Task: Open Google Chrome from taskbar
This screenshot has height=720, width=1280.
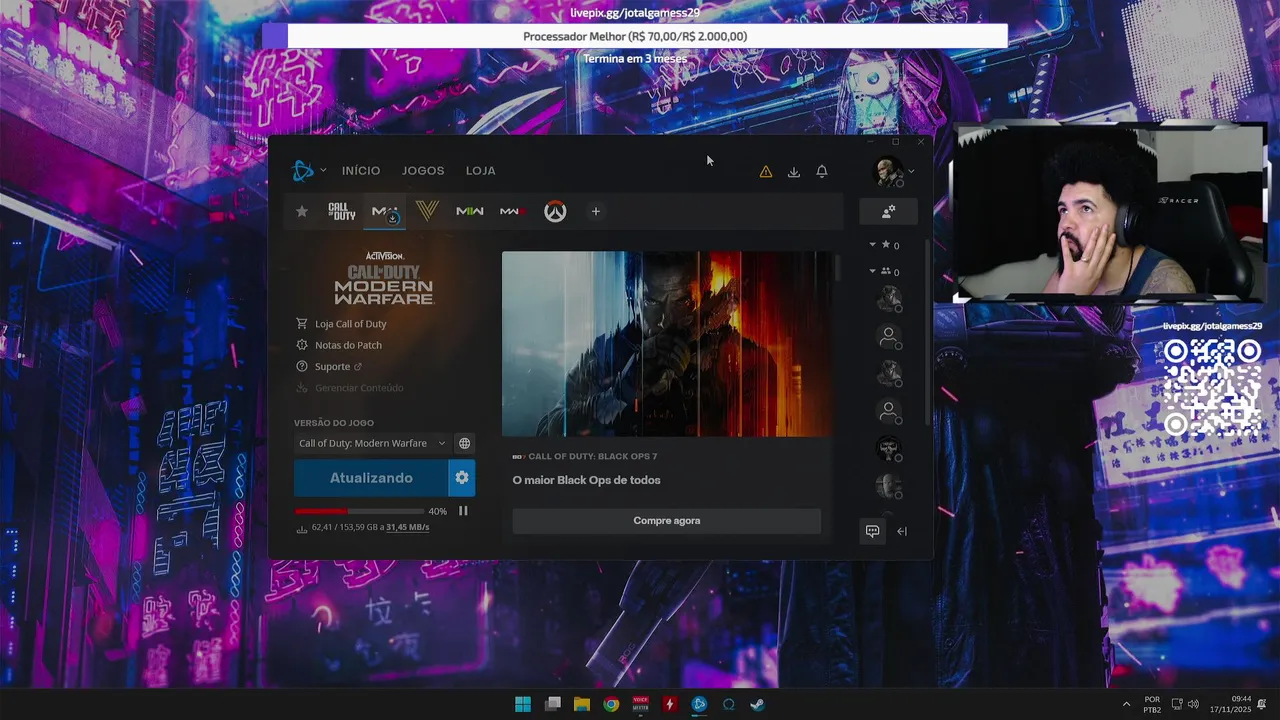Action: [x=611, y=704]
